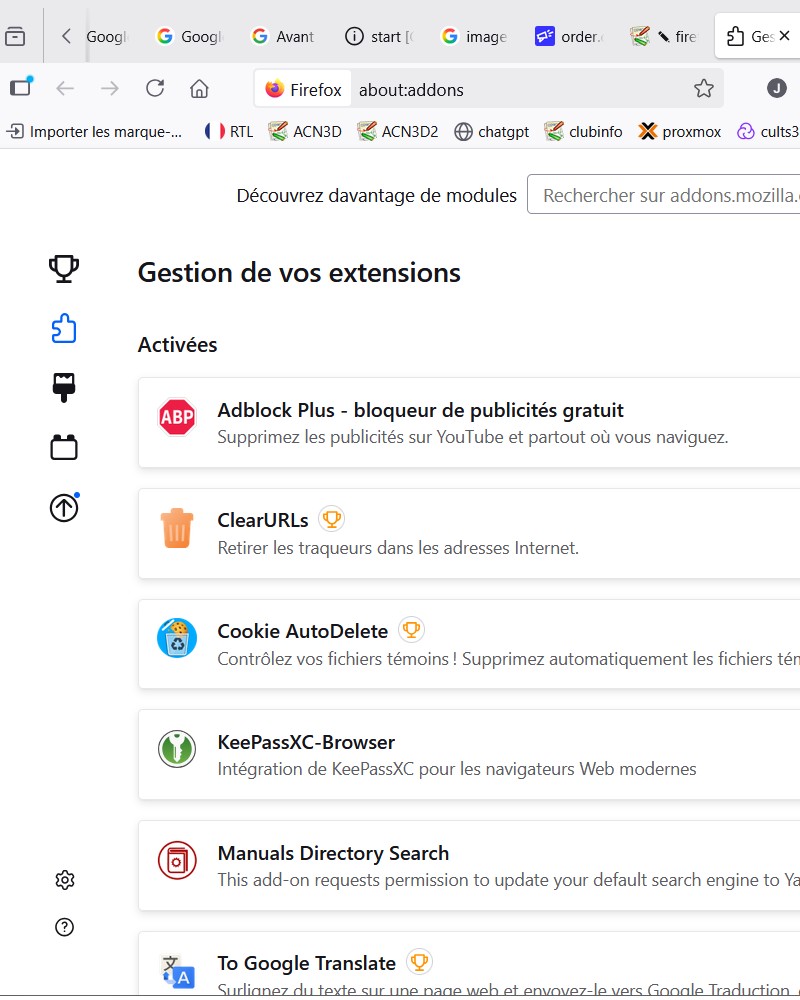The width and height of the screenshot is (800, 1000).
Task: Click the add-ons help question mark icon
Action: [65, 927]
